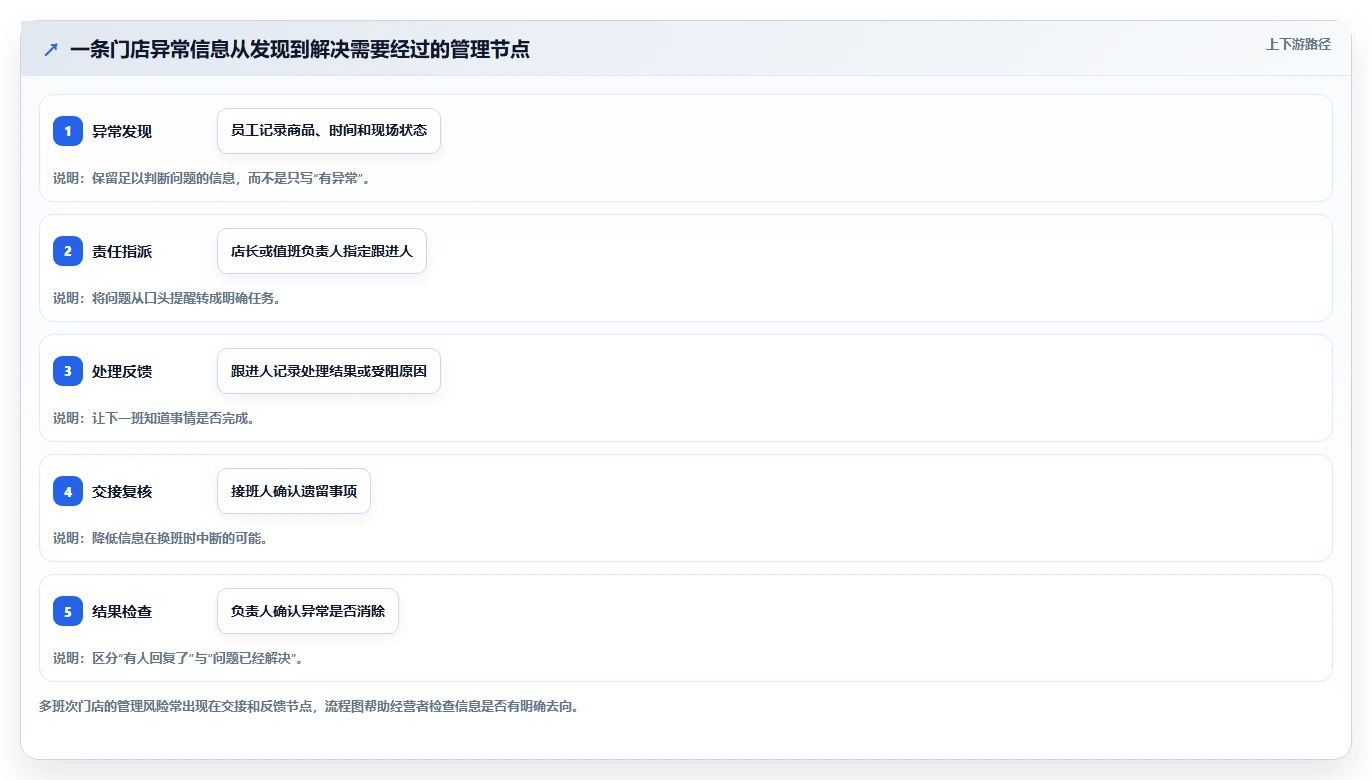Click the footer text starting 多班次门店的管理风险
The width and height of the screenshot is (1372, 780).
(x=309, y=706)
